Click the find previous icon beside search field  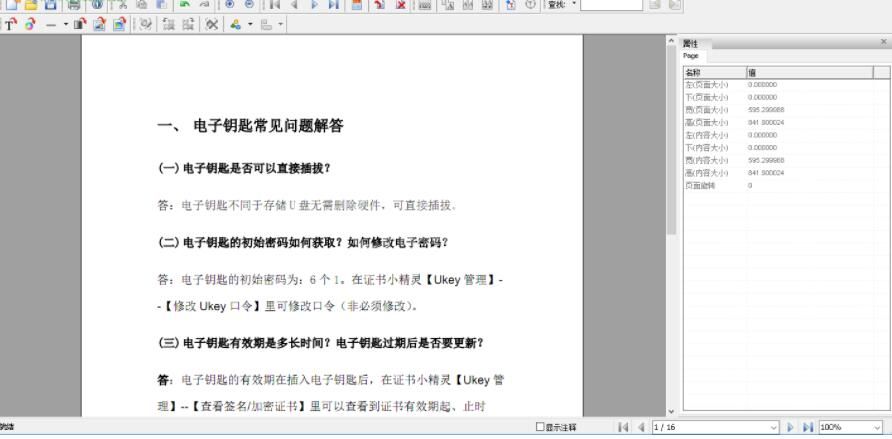pos(655,5)
